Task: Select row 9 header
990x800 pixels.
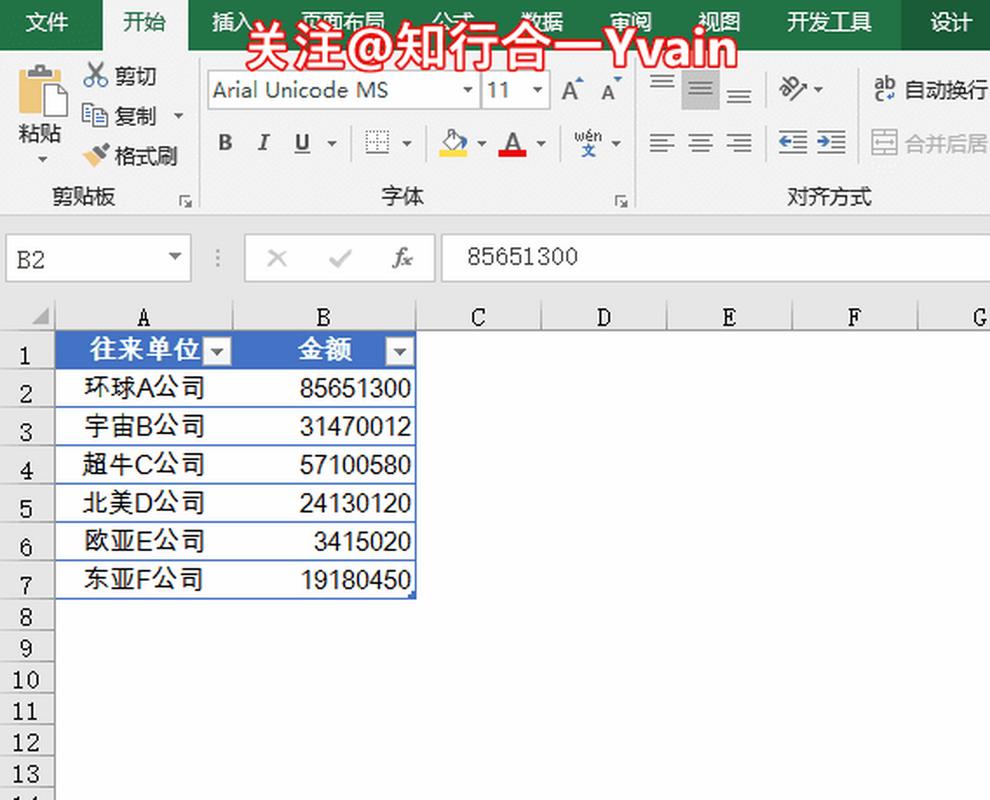Action: (27, 648)
